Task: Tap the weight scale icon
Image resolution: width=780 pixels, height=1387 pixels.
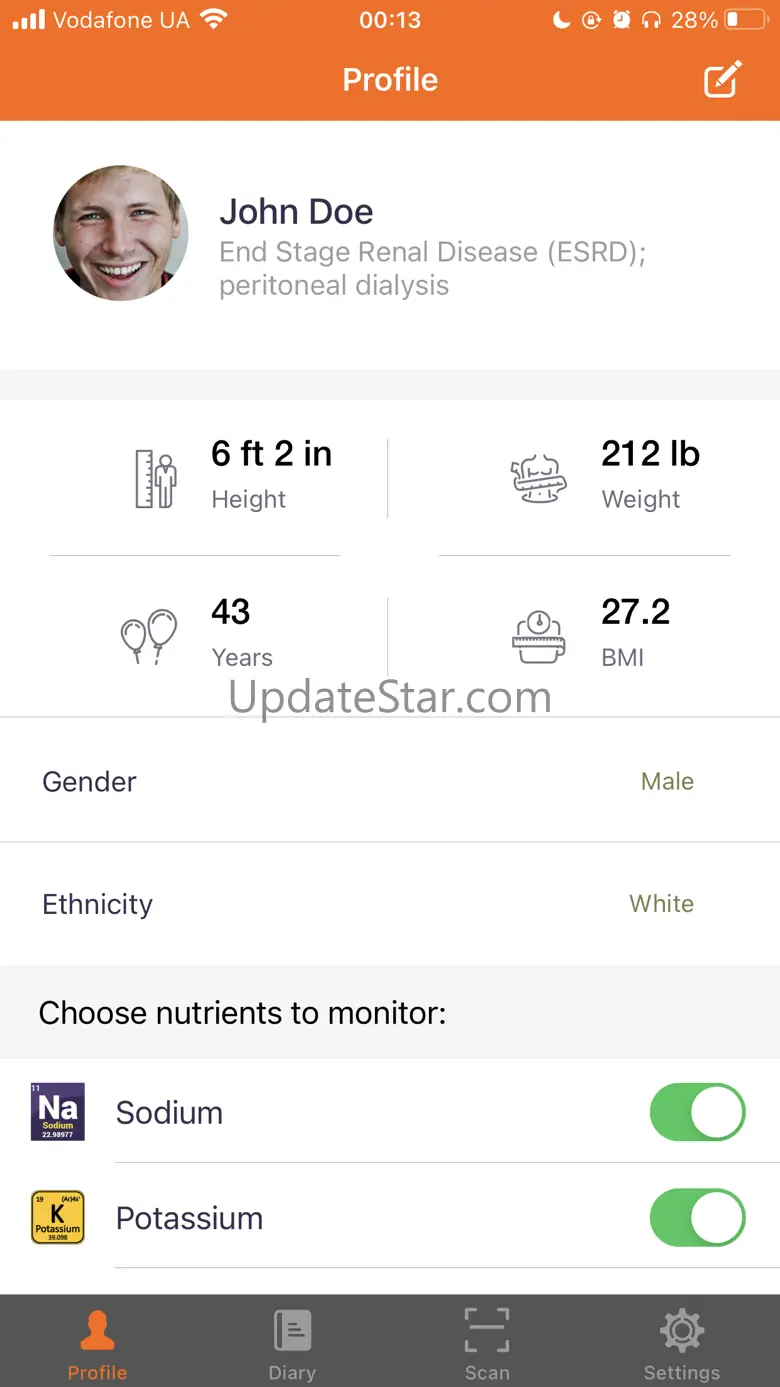Action: pyautogui.click(x=538, y=478)
